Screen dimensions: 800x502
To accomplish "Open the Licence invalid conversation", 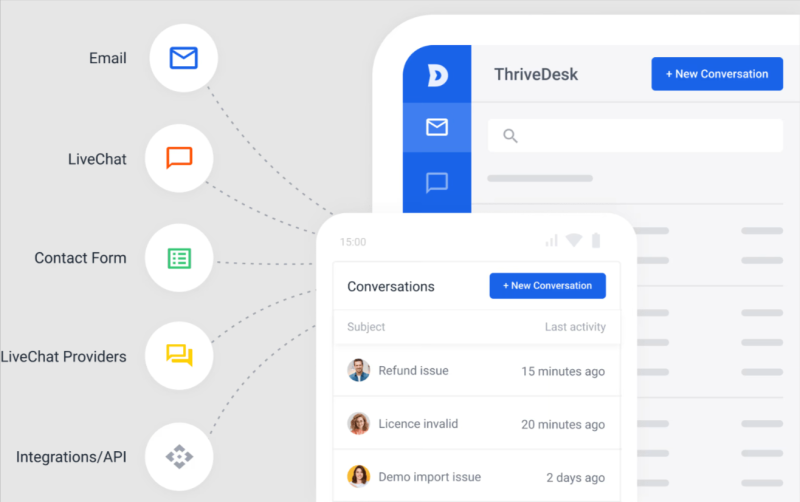I will coord(477,423).
